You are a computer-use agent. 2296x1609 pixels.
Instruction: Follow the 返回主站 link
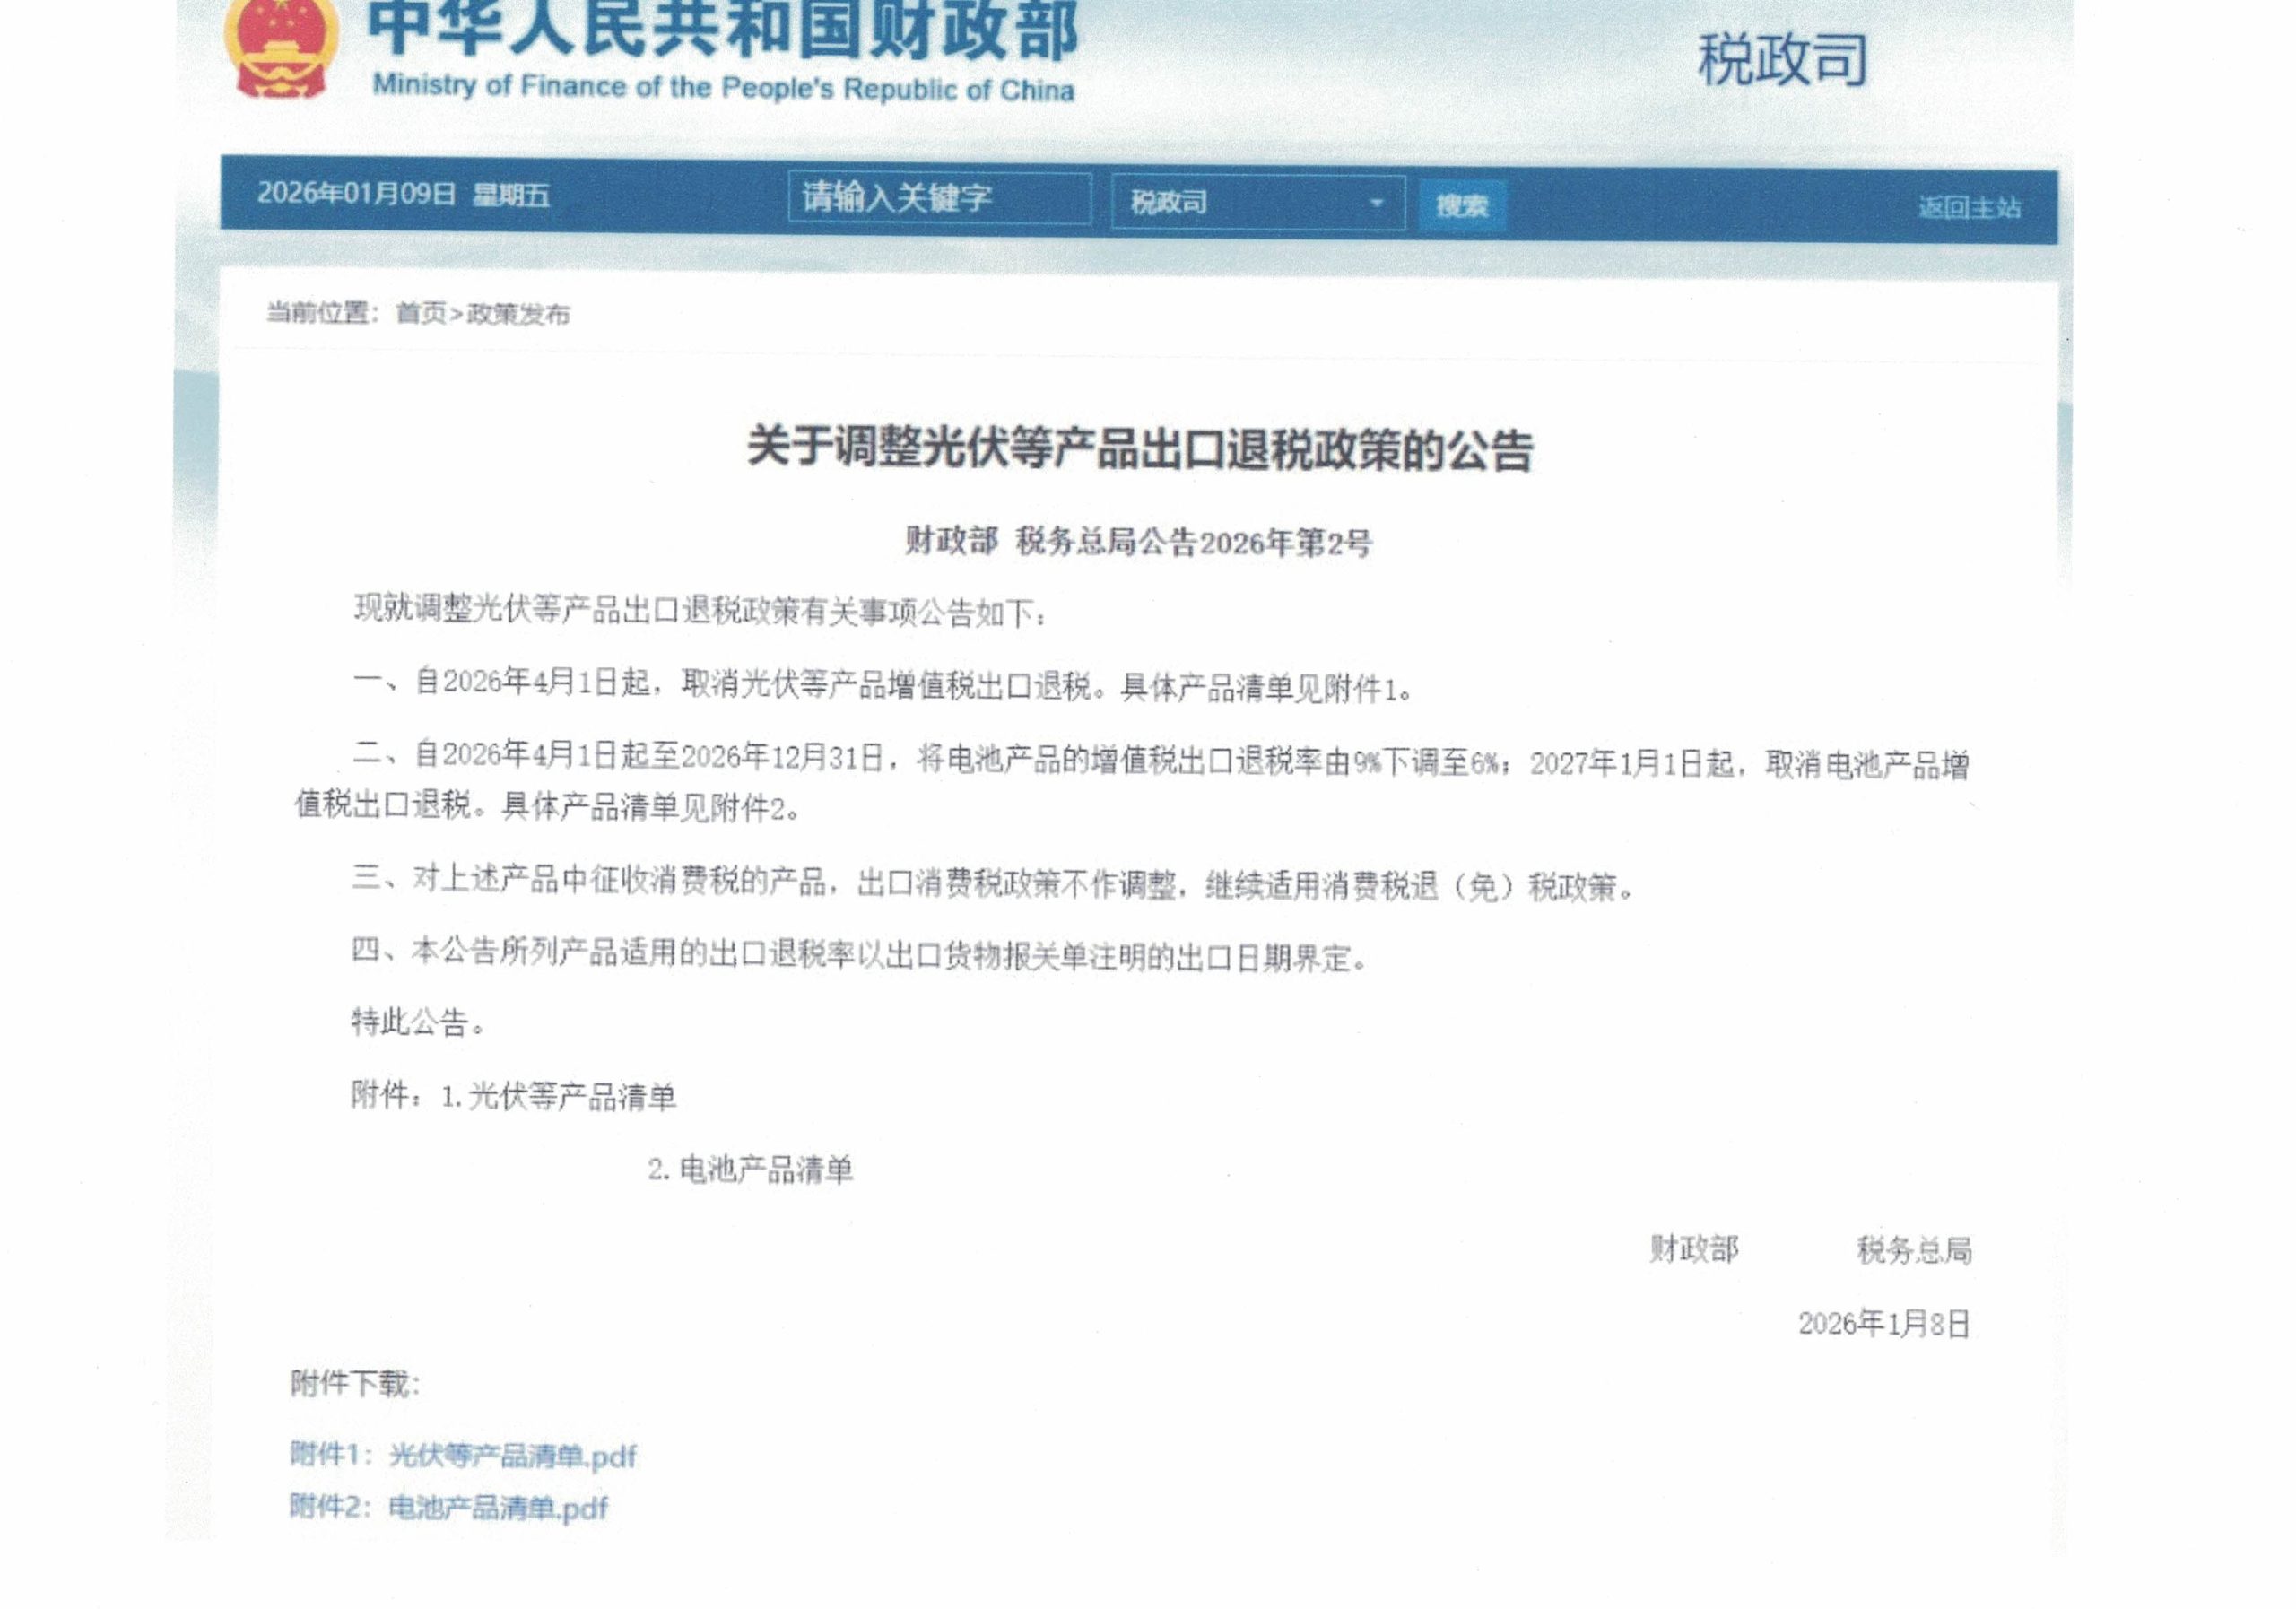click(x=1968, y=208)
